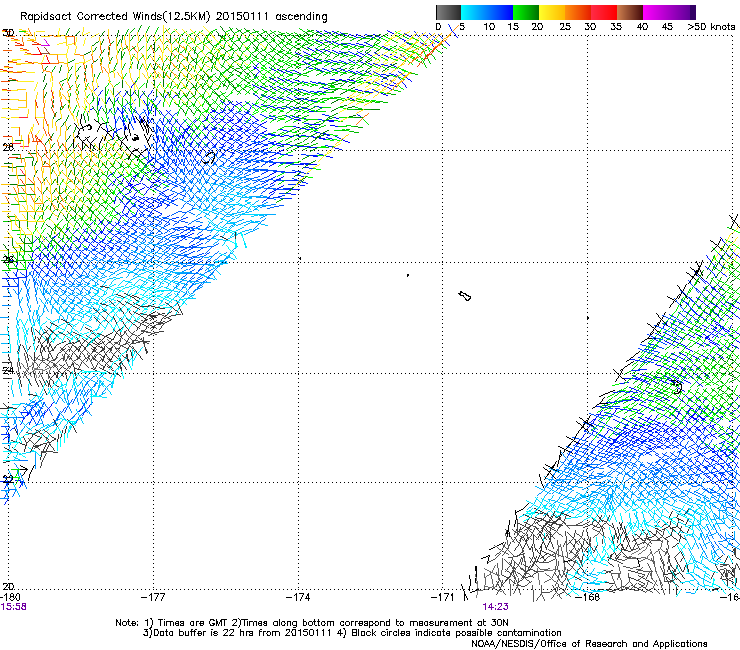740x650 pixels.
Task: Click the yellow 20-25 knots legend segment
Action: 552,12
